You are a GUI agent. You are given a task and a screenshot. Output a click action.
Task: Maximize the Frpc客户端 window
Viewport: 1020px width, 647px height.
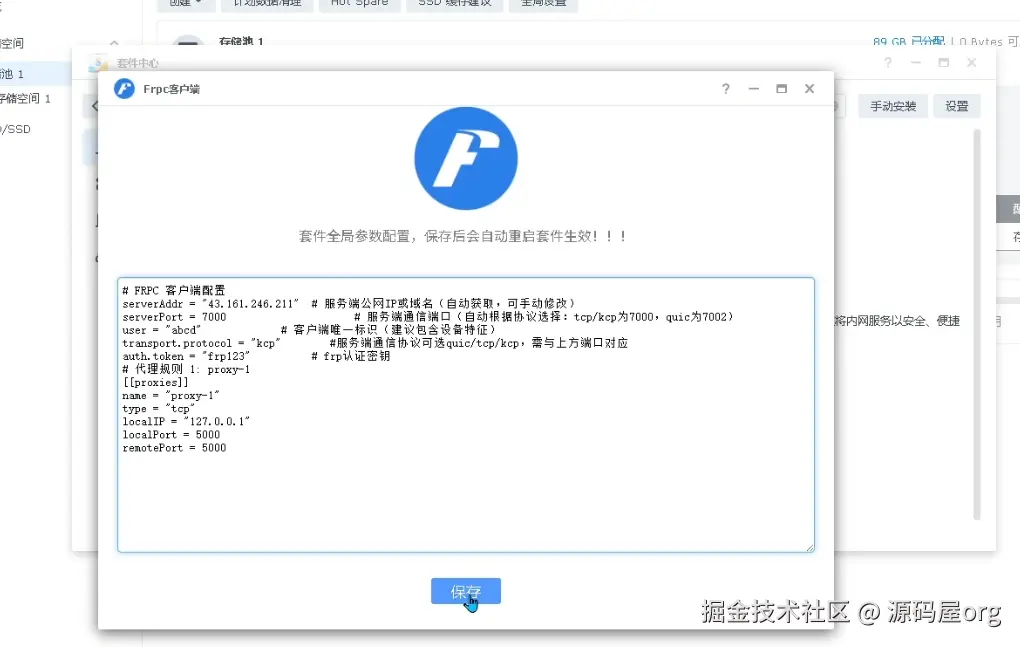tap(782, 89)
